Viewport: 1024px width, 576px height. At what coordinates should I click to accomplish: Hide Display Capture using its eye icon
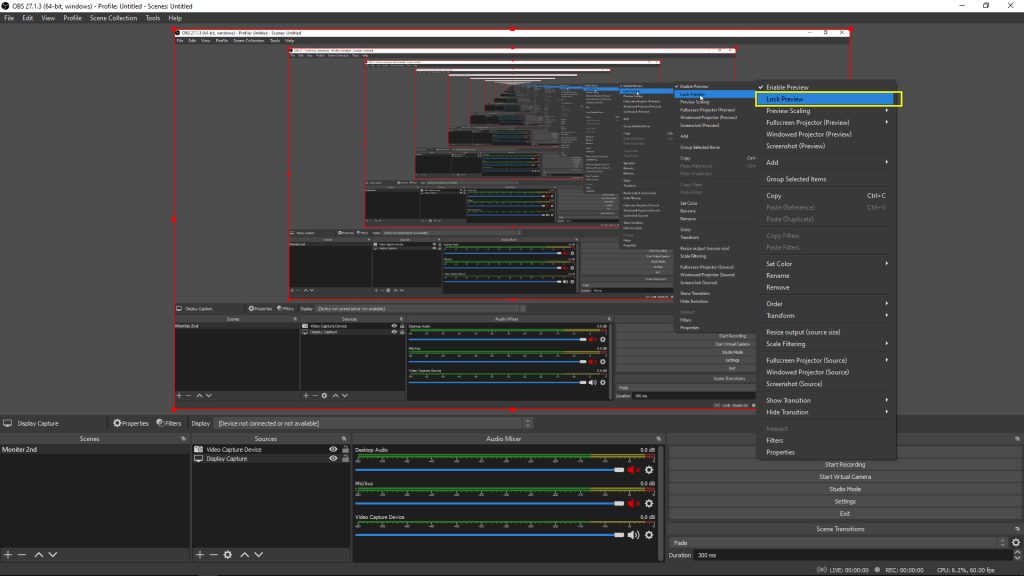(x=335, y=459)
